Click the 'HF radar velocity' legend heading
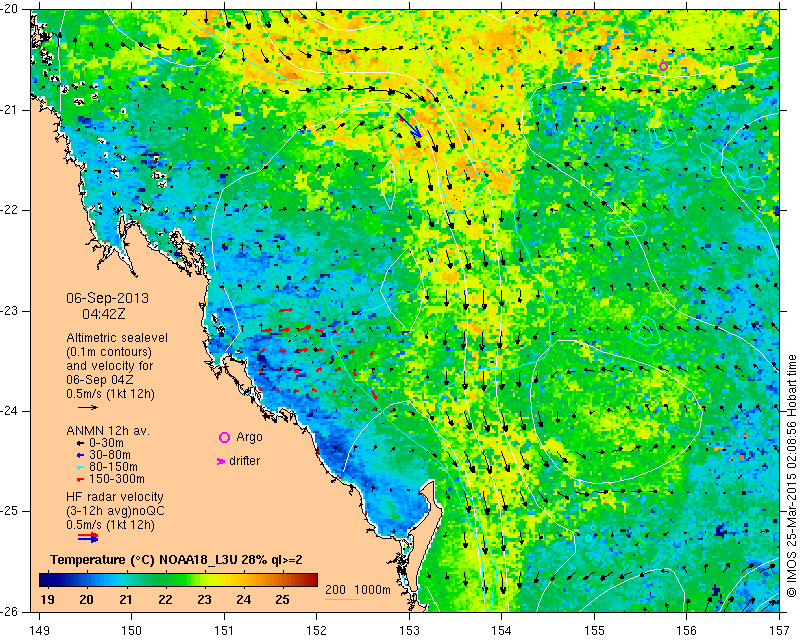 coord(115,497)
